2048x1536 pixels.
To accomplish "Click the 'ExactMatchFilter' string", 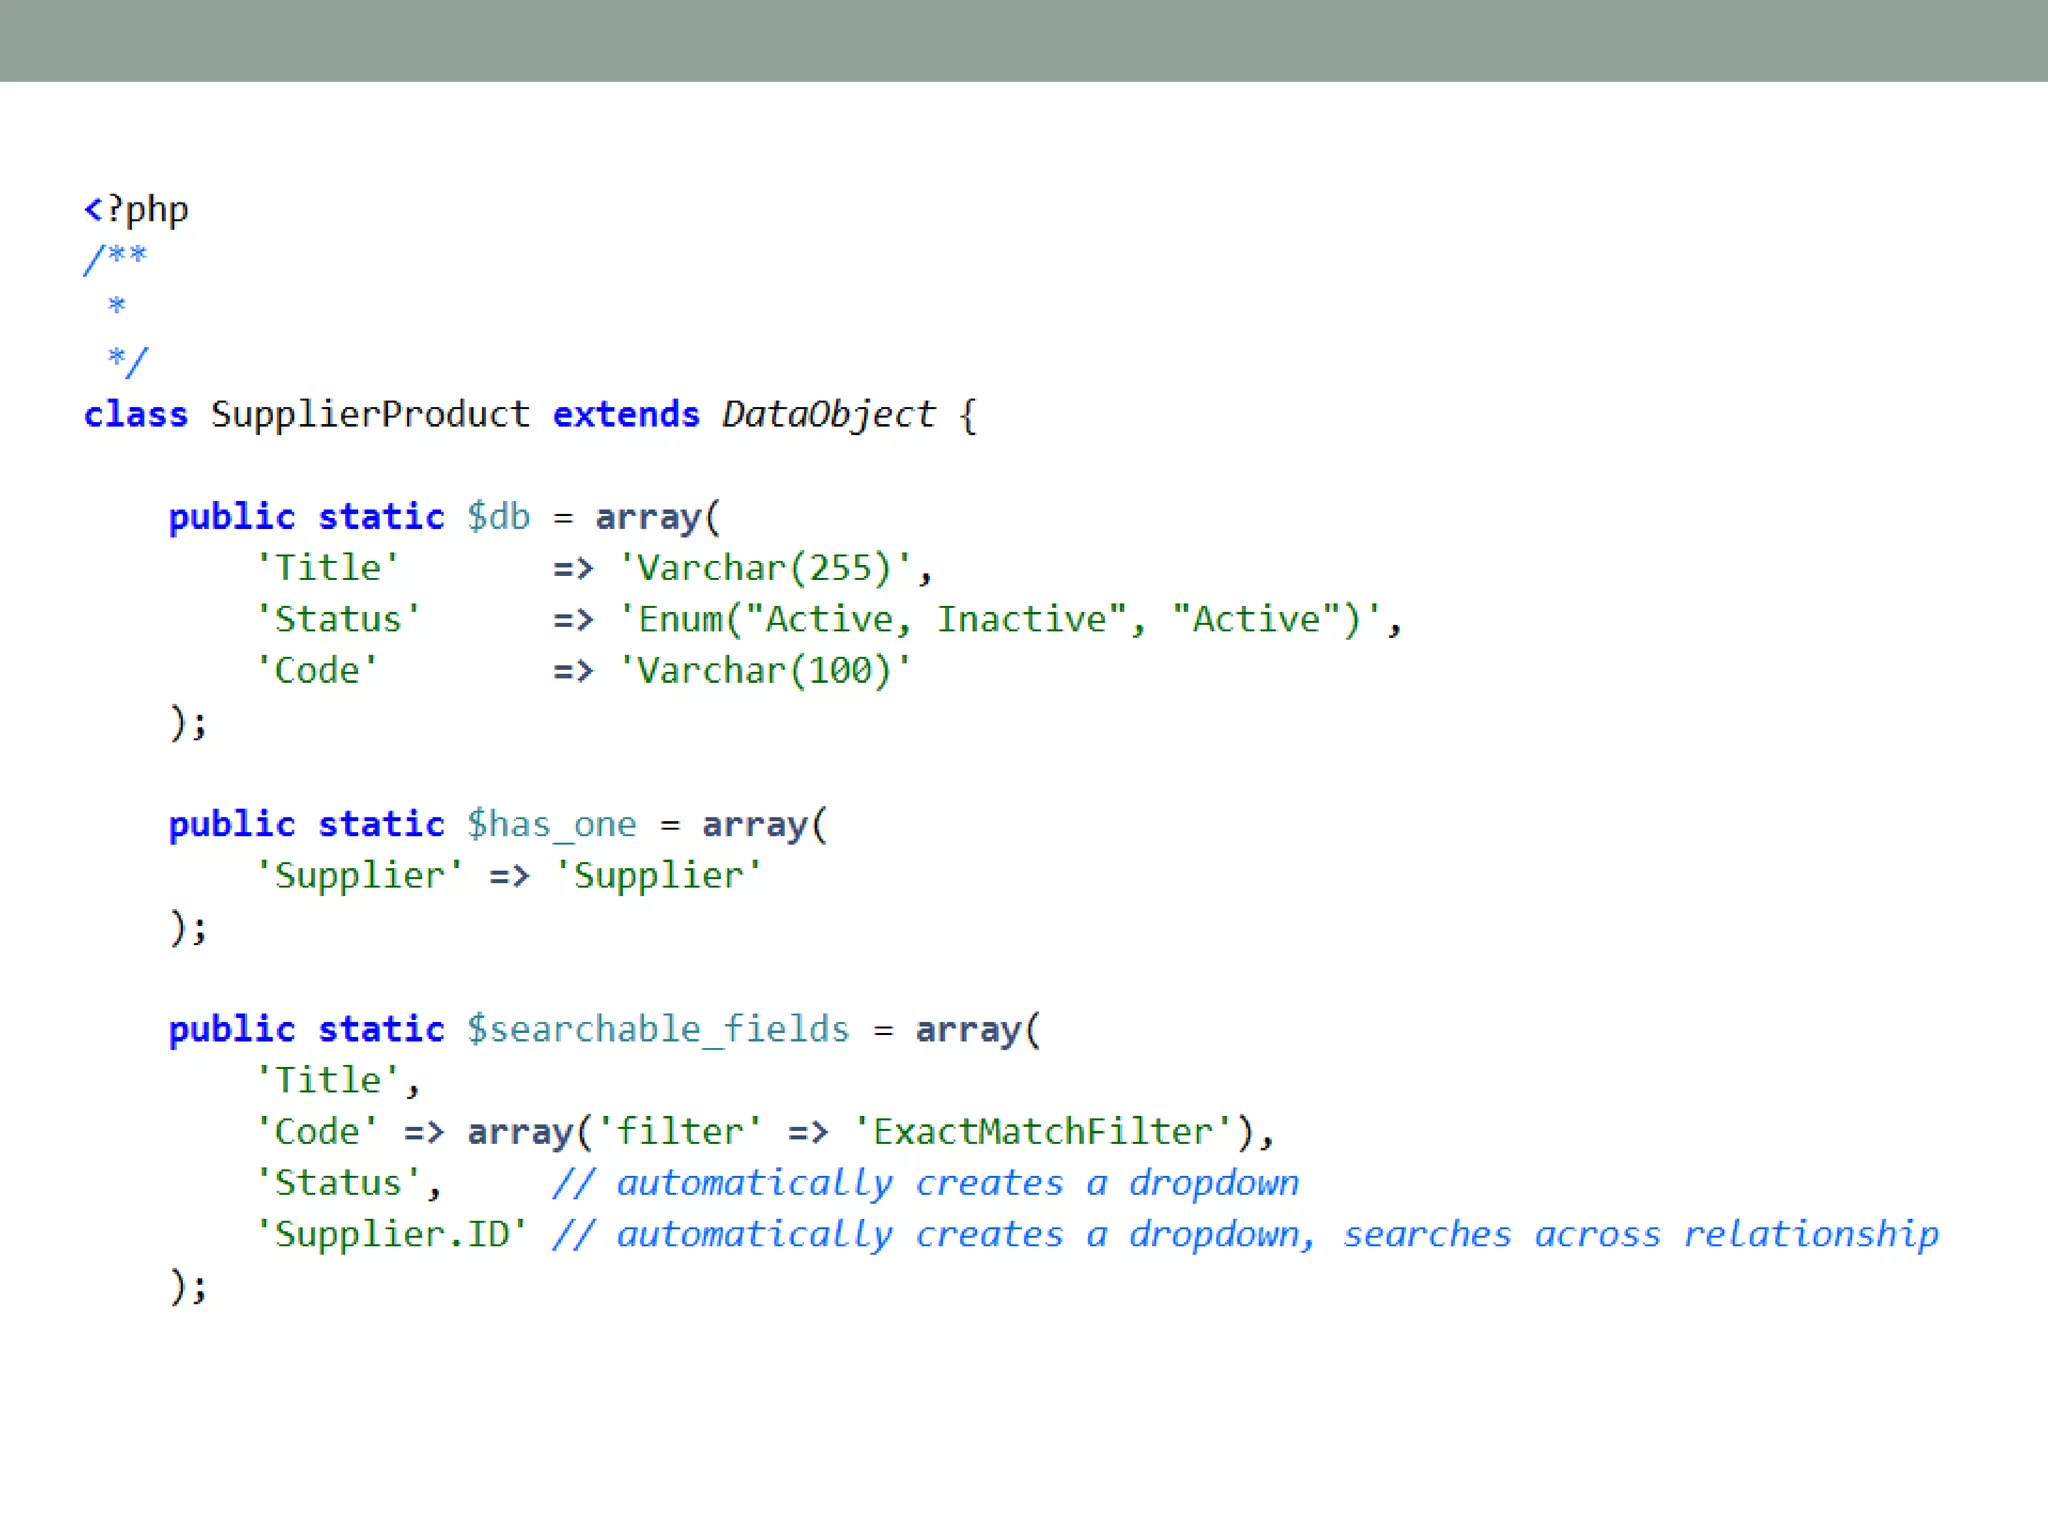I will click(1043, 1132).
